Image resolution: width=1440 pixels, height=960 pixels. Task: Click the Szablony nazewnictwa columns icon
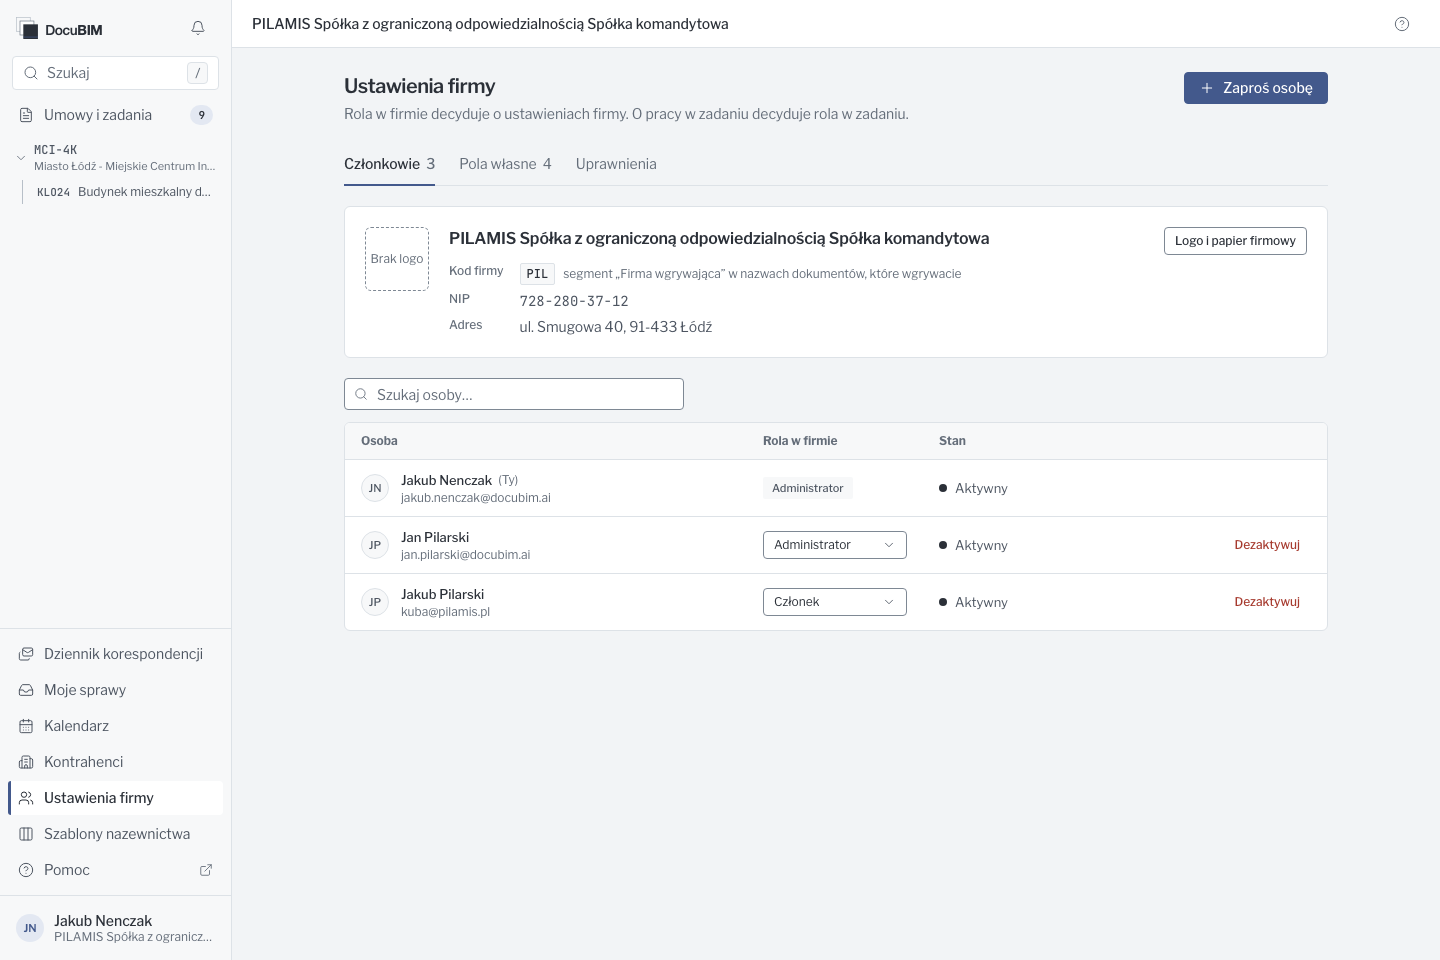coord(26,834)
